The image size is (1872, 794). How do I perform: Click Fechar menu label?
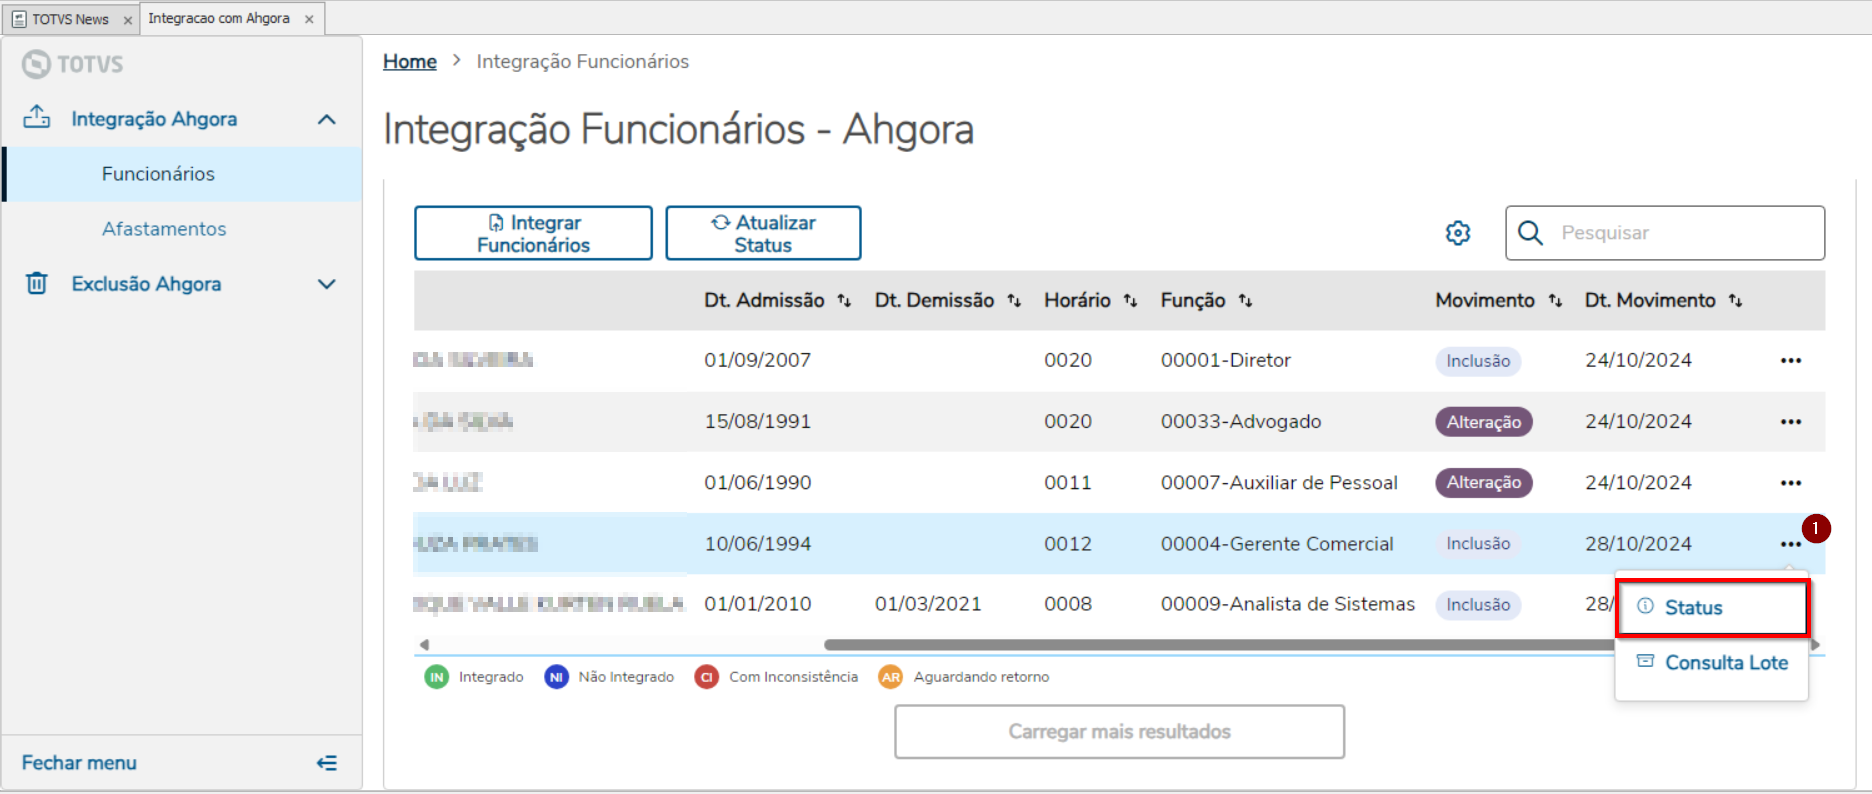(x=79, y=763)
